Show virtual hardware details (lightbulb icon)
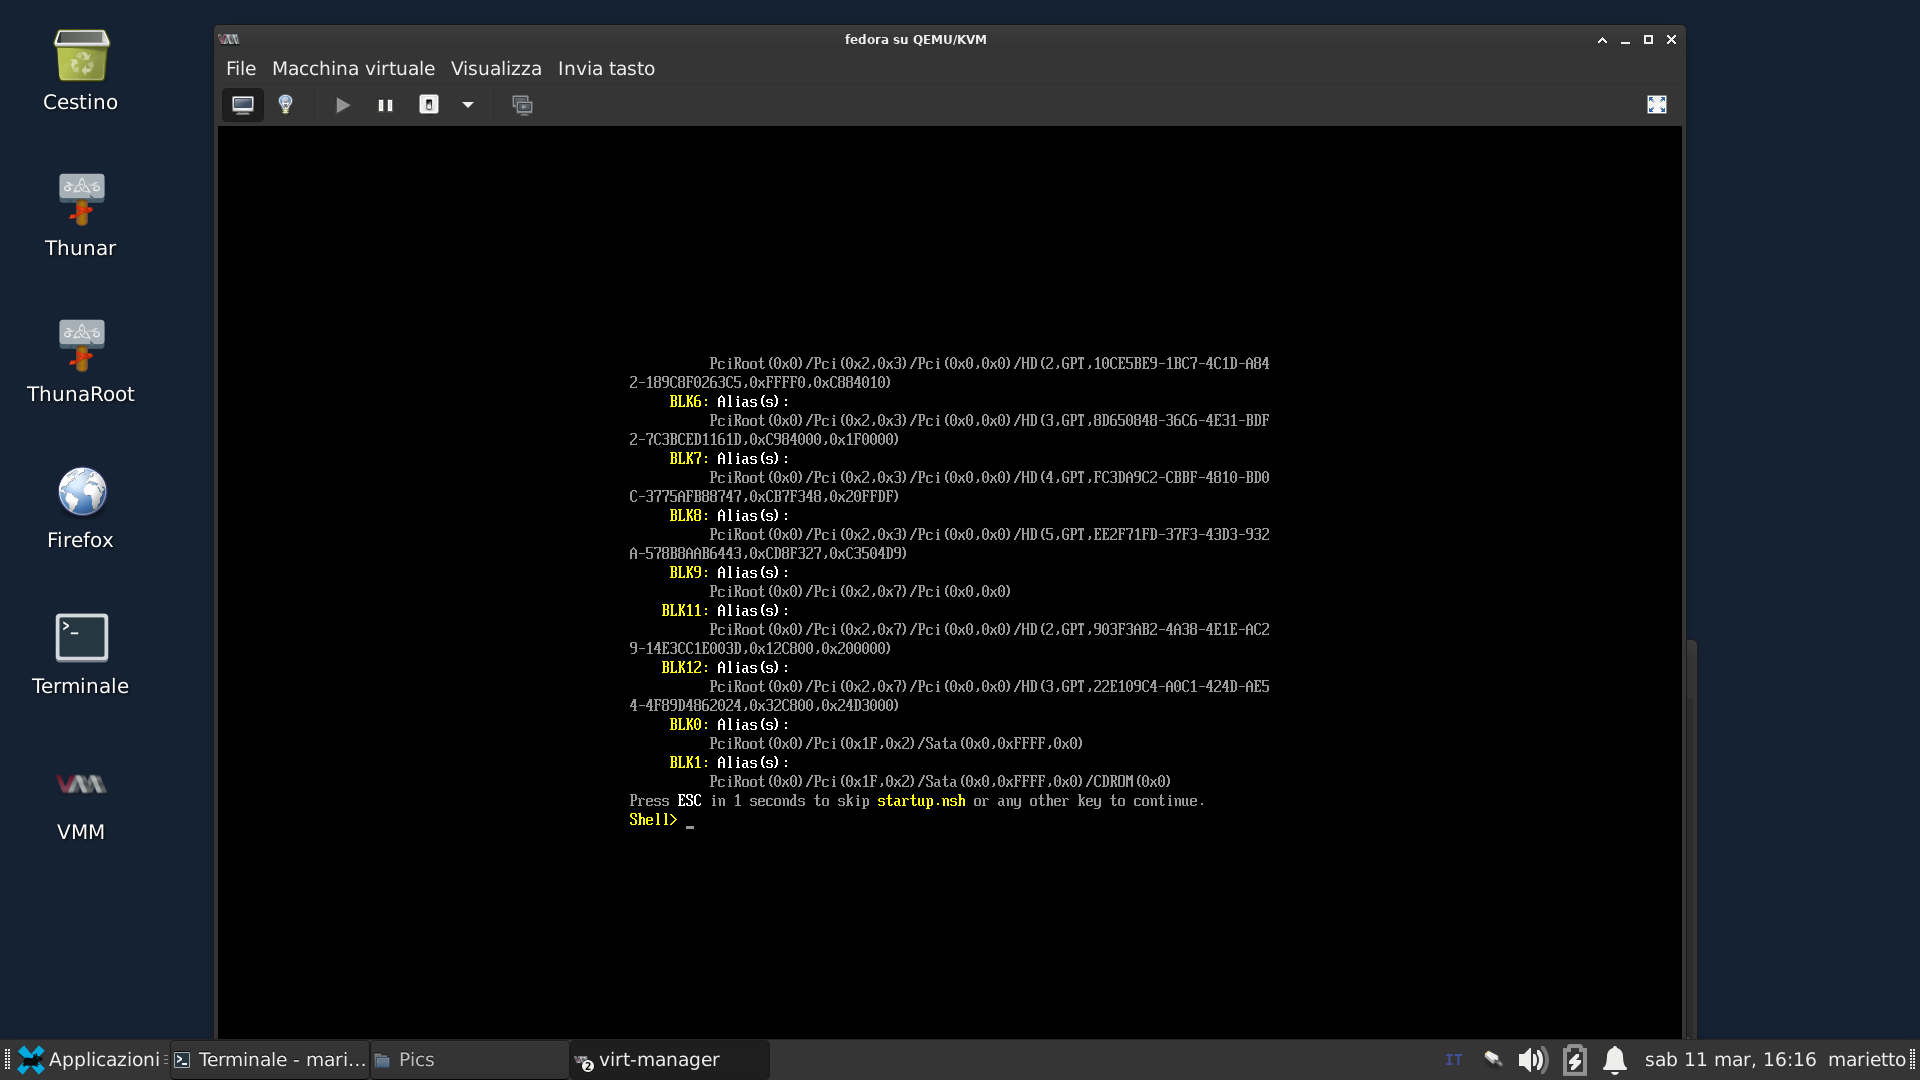Image resolution: width=1920 pixels, height=1080 pixels. [x=286, y=105]
